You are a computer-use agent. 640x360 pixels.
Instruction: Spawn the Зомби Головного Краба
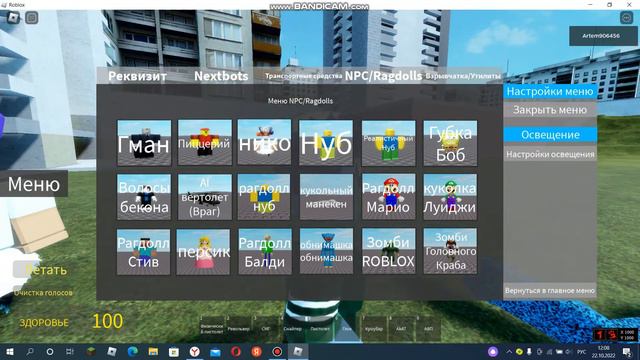(450, 251)
